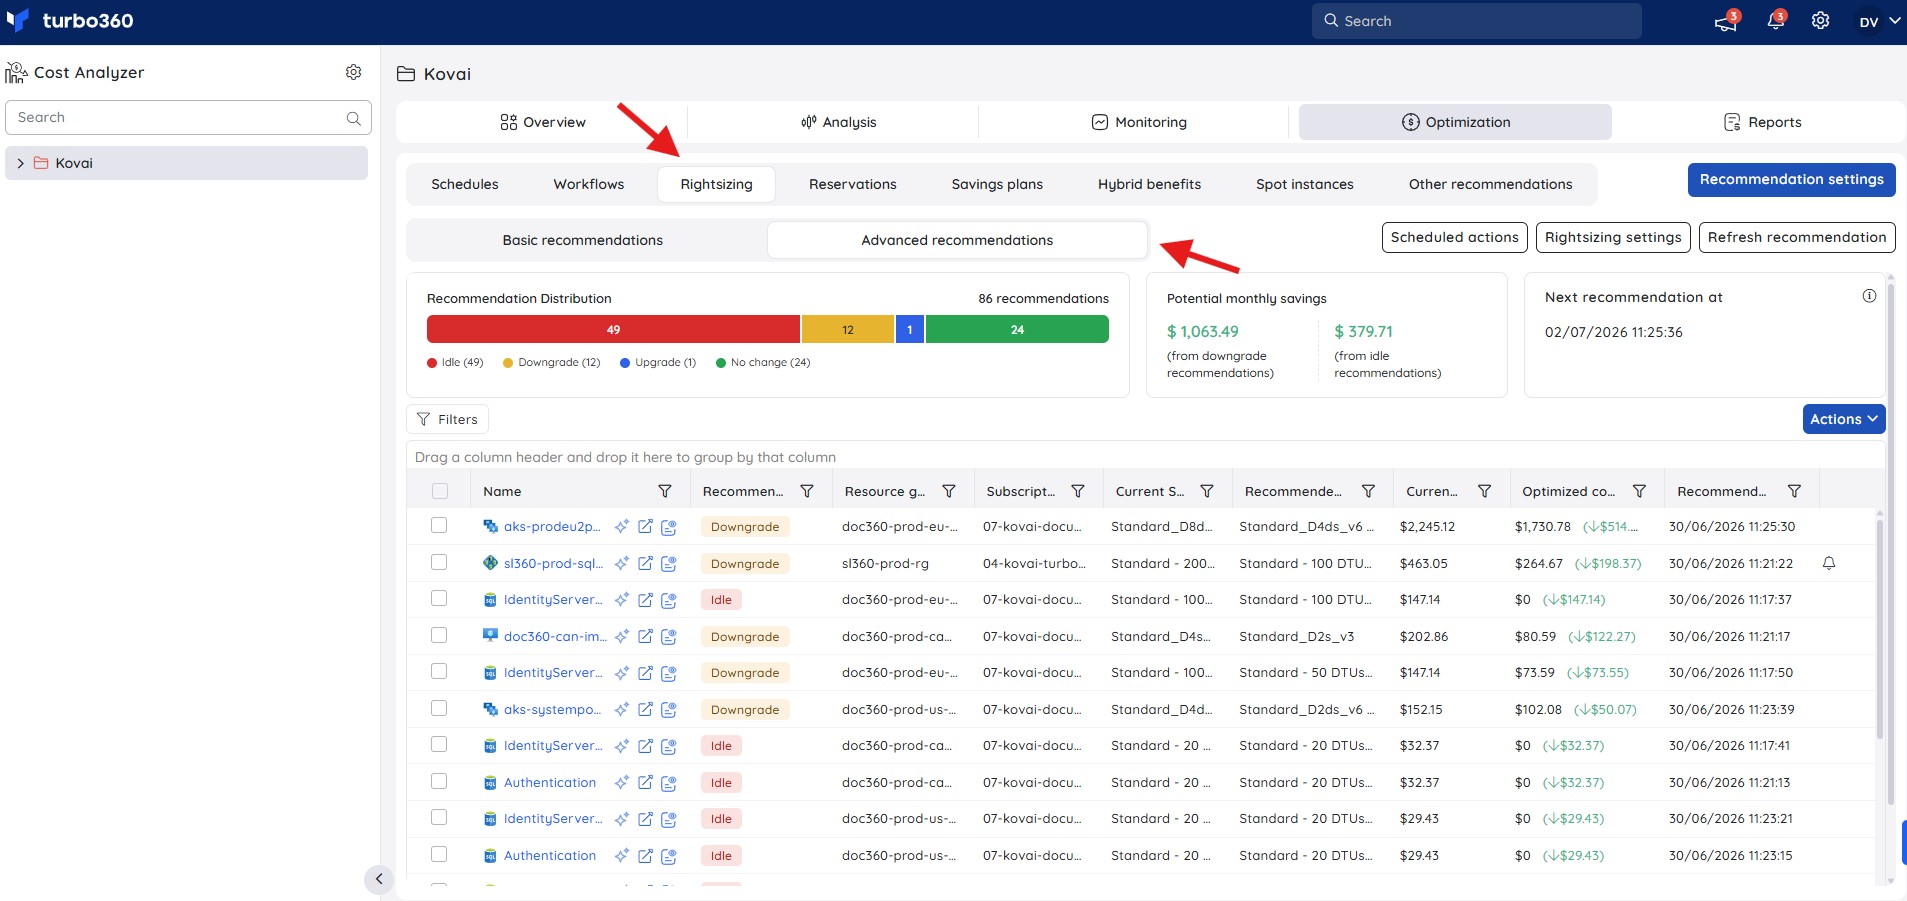Image resolution: width=1907 pixels, height=901 pixels.
Task: Click the green No change segment showing 24
Action: coord(1017,329)
